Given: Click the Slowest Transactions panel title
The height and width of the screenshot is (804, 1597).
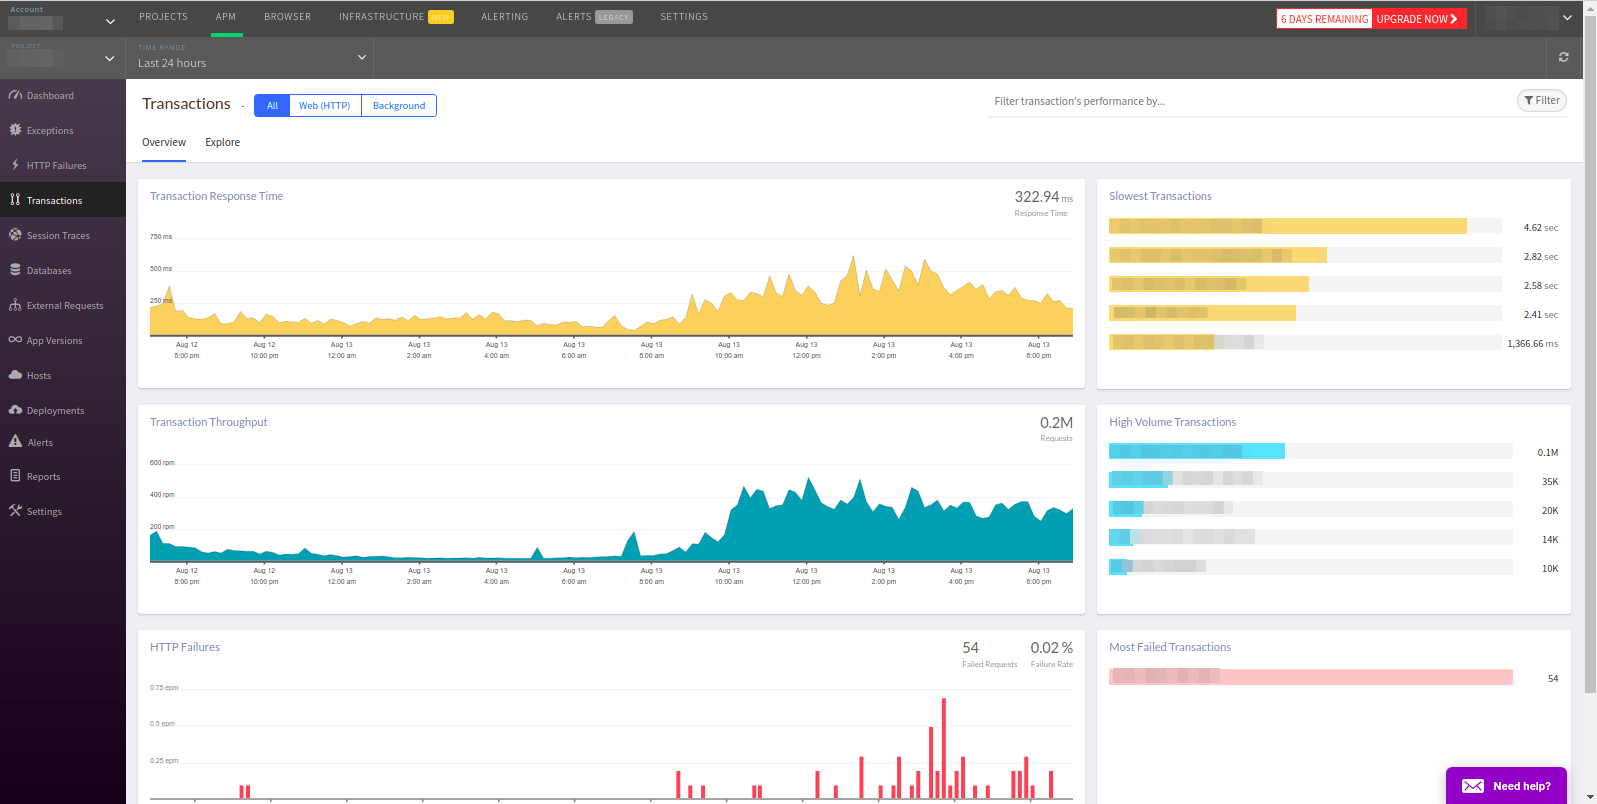Looking at the screenshot, I should pos(1160,196).
